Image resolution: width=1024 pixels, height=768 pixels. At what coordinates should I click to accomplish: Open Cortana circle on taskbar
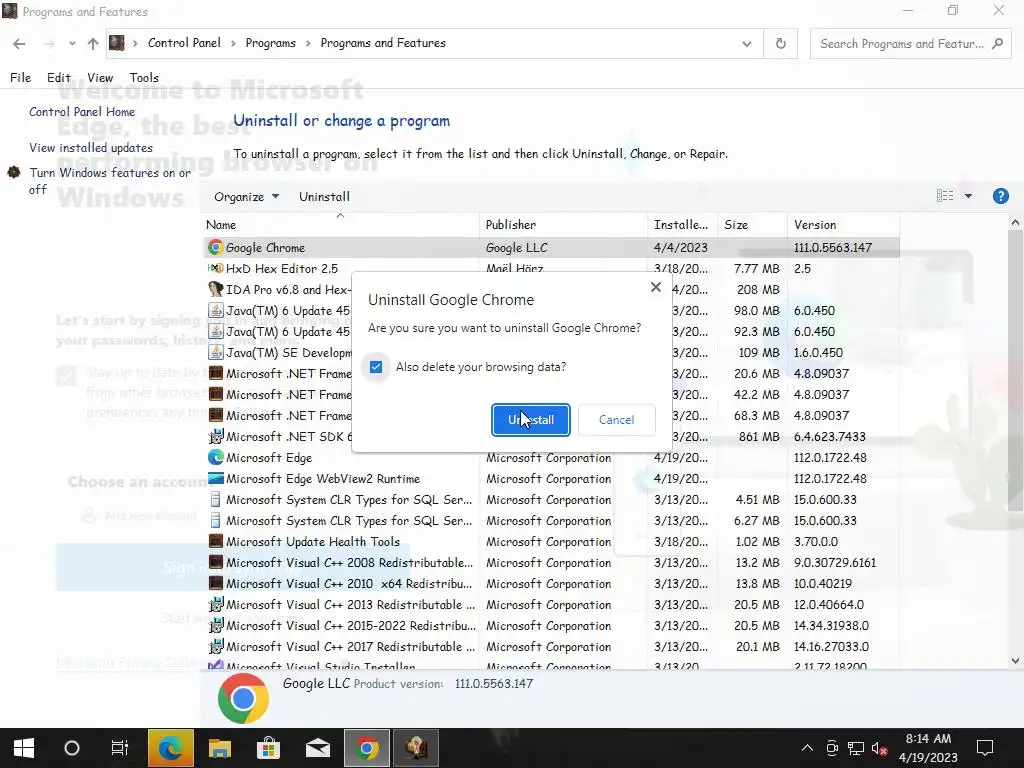[x=72, y=748]
